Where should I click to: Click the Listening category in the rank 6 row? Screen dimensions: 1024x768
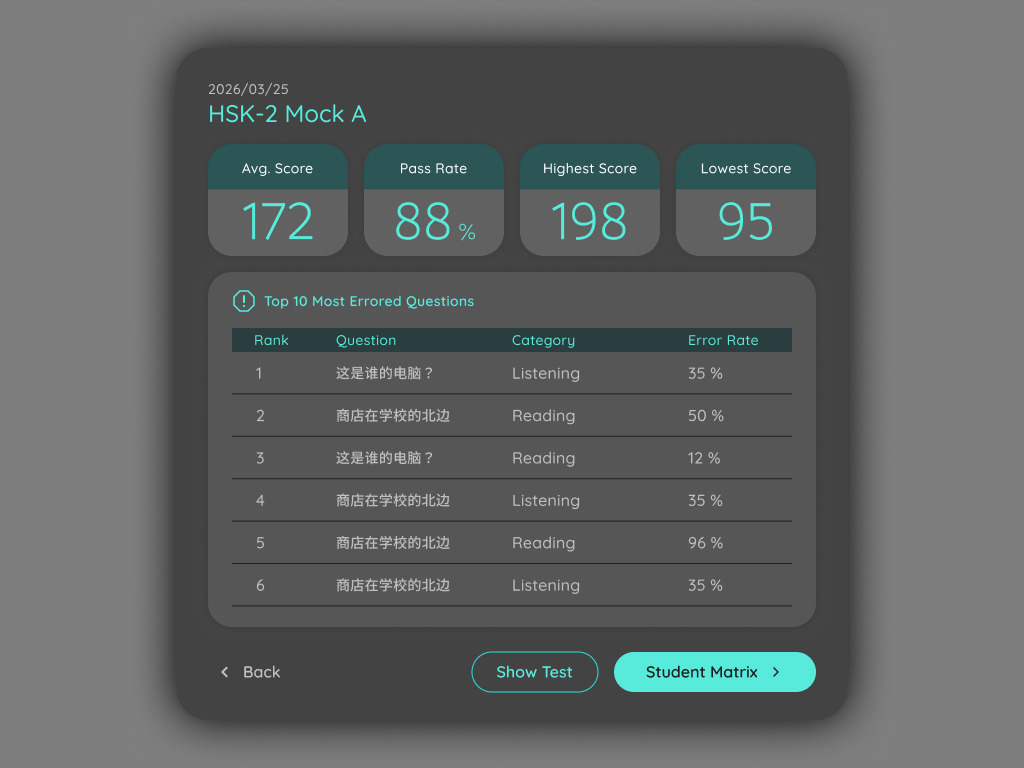point(546,586)
